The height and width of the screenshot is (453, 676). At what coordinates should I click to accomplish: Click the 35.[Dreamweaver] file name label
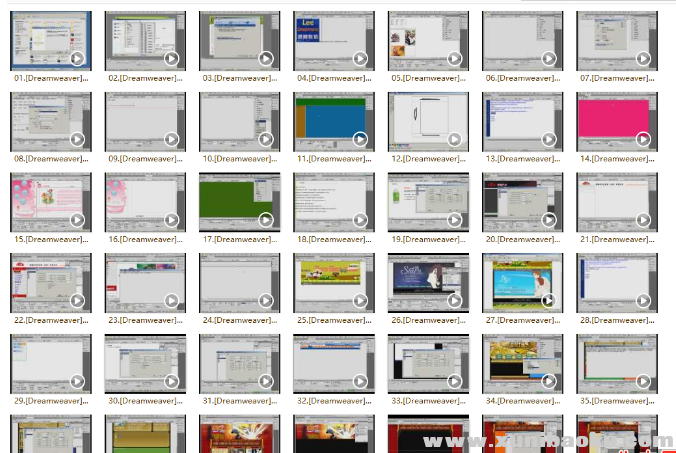(617, 401)
